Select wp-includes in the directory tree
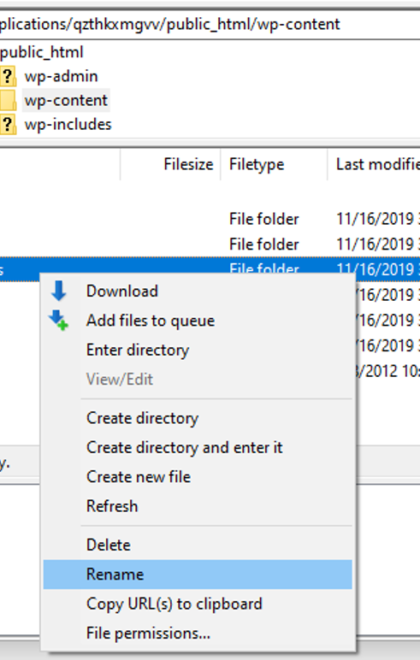Image resolution: width=420 pixels, height=660 pixels. [x=68, y=124]
